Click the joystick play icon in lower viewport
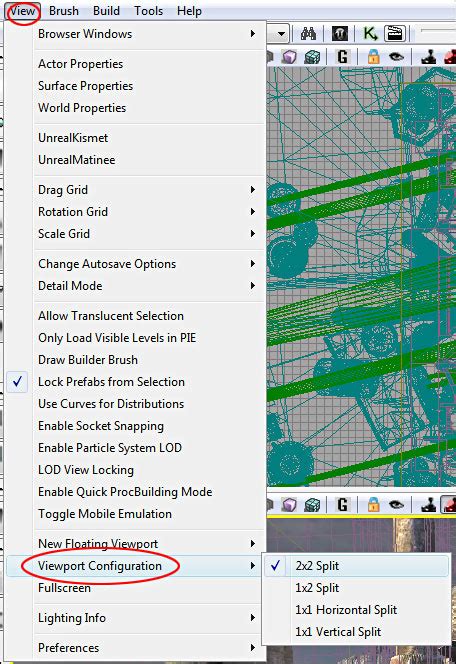The image size is (456, 664). [x=428, y=505]
